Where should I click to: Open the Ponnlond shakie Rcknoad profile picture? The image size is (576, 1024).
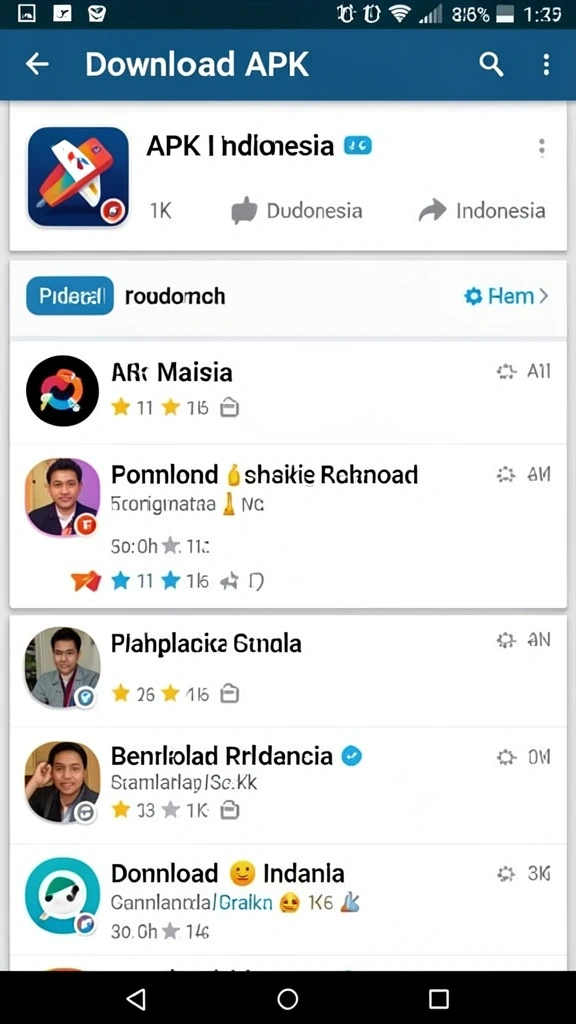coord(63,497)
